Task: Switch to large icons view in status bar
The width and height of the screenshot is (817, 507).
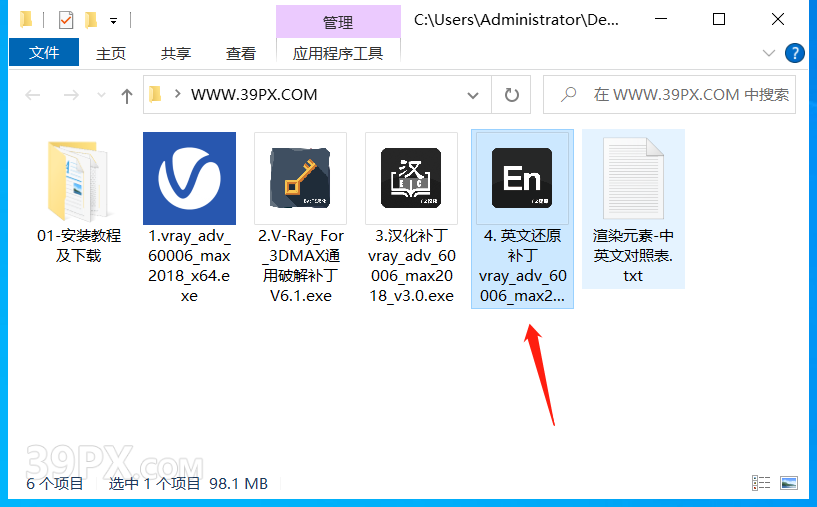Action: pyautogui.click(x=789, y=483)
